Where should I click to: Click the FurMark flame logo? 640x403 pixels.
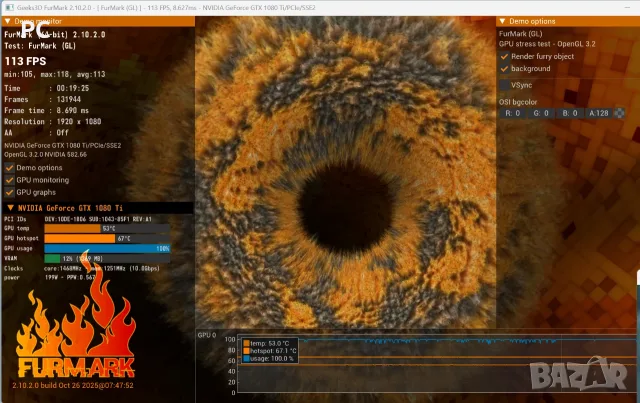(x=76, y=314)
